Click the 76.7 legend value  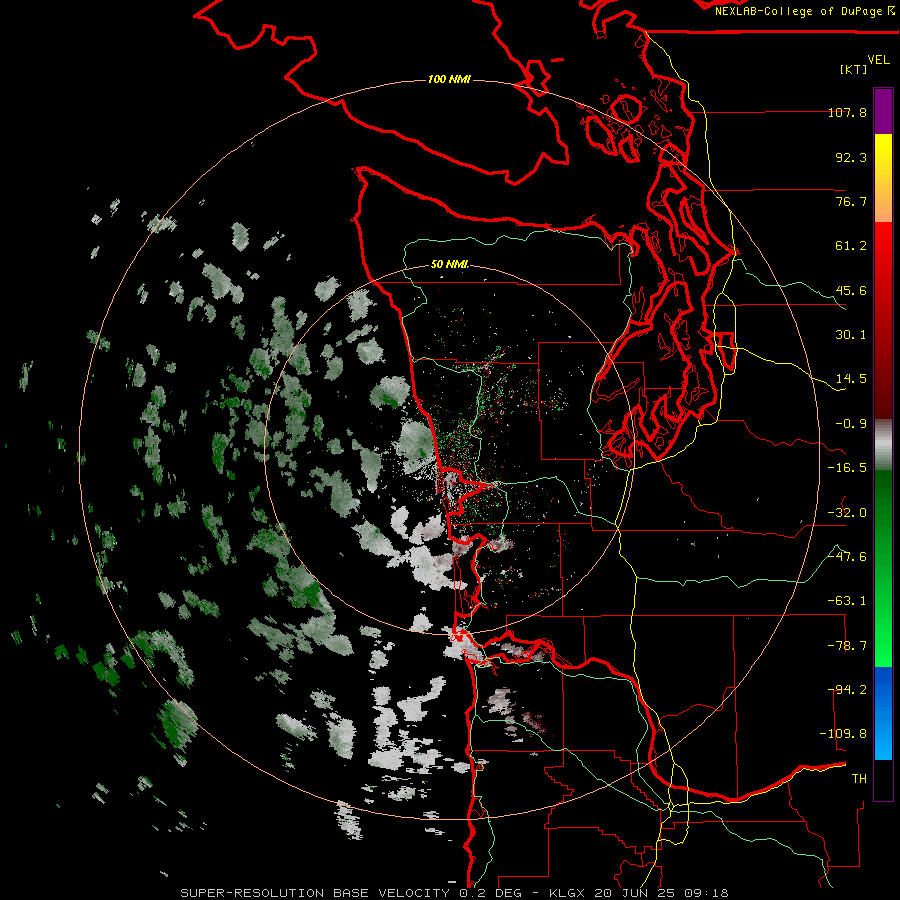click(x=851, y=201)
